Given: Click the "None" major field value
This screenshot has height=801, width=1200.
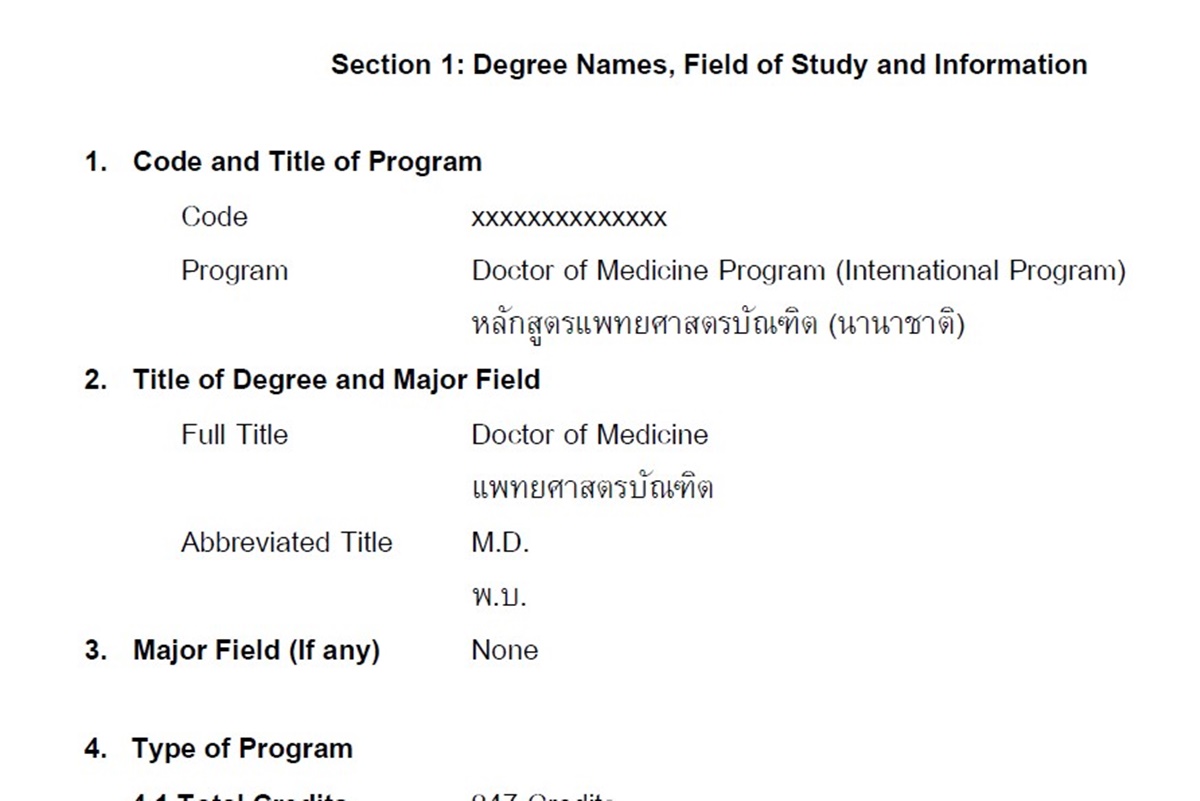Looking at the screenshot, I should pyautogui.click(x=504, y=651).
